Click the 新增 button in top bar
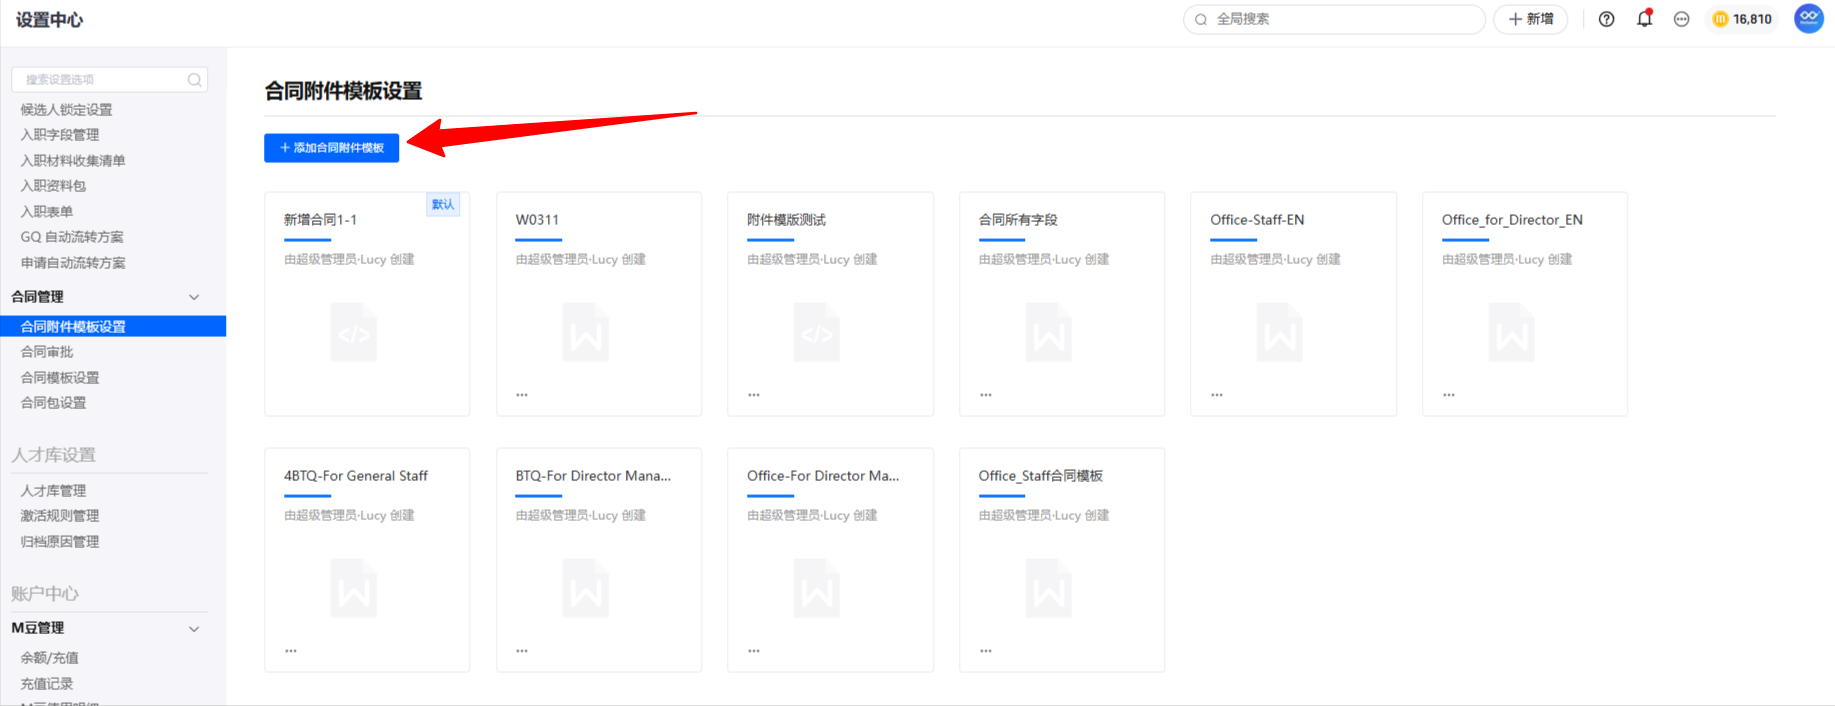This screenshot has width=1835, height=706. pos(1530,19)
